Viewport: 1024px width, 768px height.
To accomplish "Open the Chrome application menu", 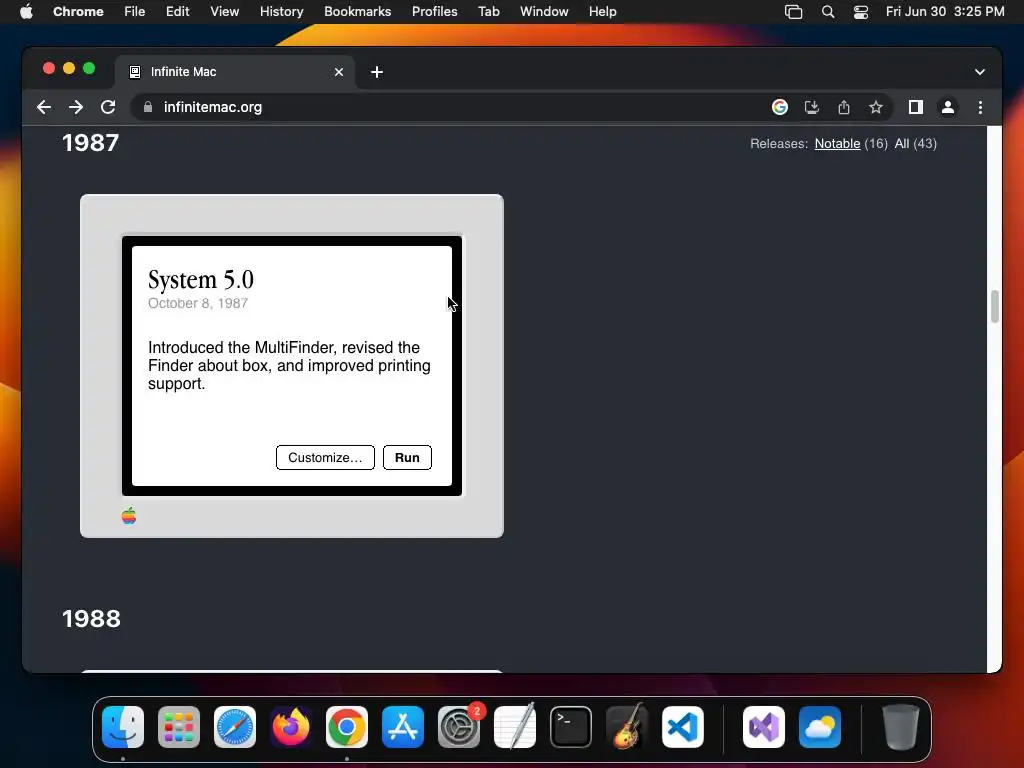I will [x=78, y=12].
